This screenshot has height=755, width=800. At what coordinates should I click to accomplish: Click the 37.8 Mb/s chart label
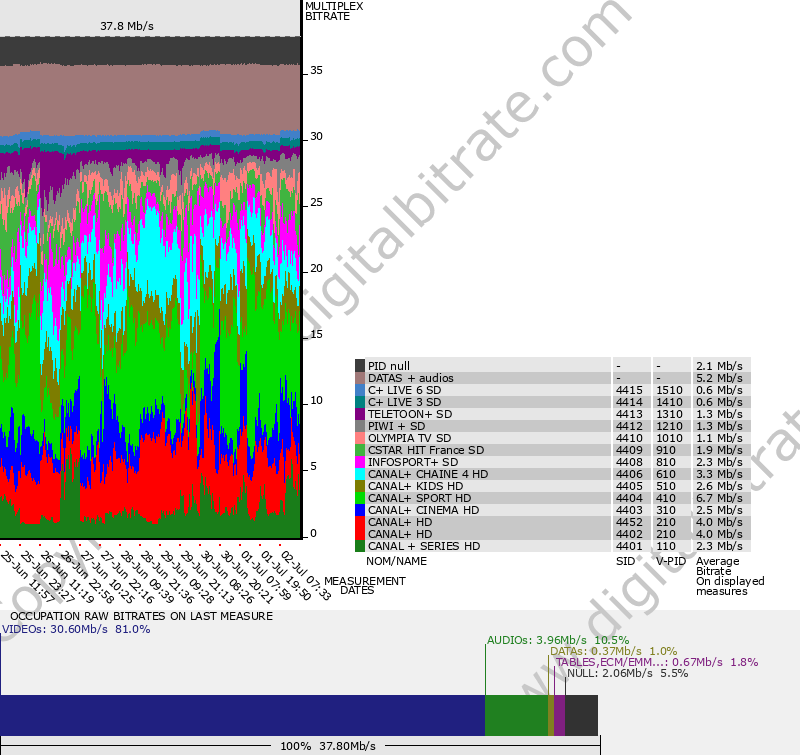click(x=127, y=26)
